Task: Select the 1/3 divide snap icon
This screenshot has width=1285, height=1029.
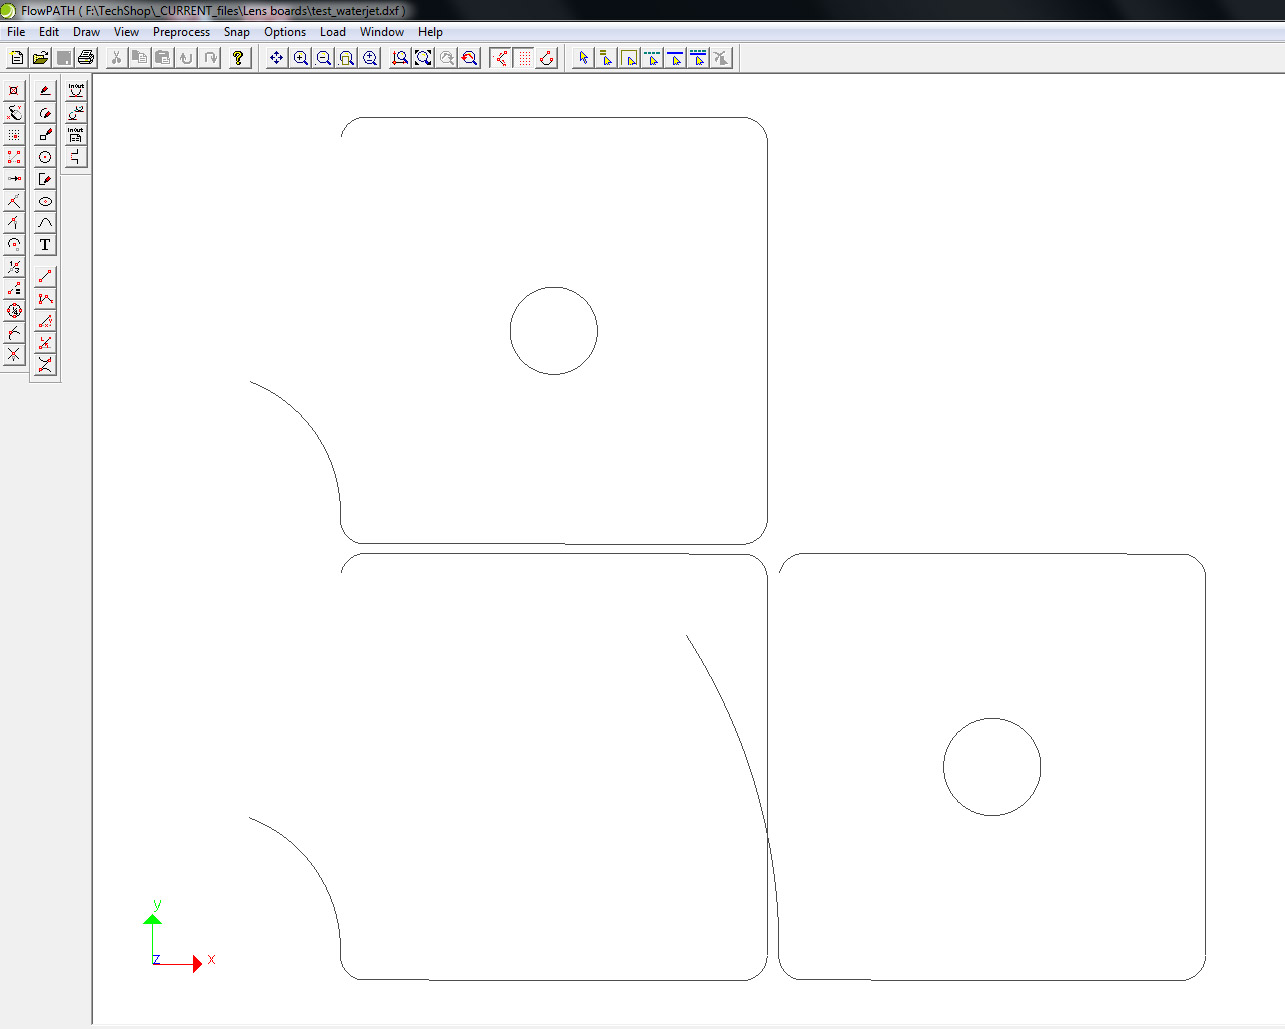Action: tap(14, 267)
